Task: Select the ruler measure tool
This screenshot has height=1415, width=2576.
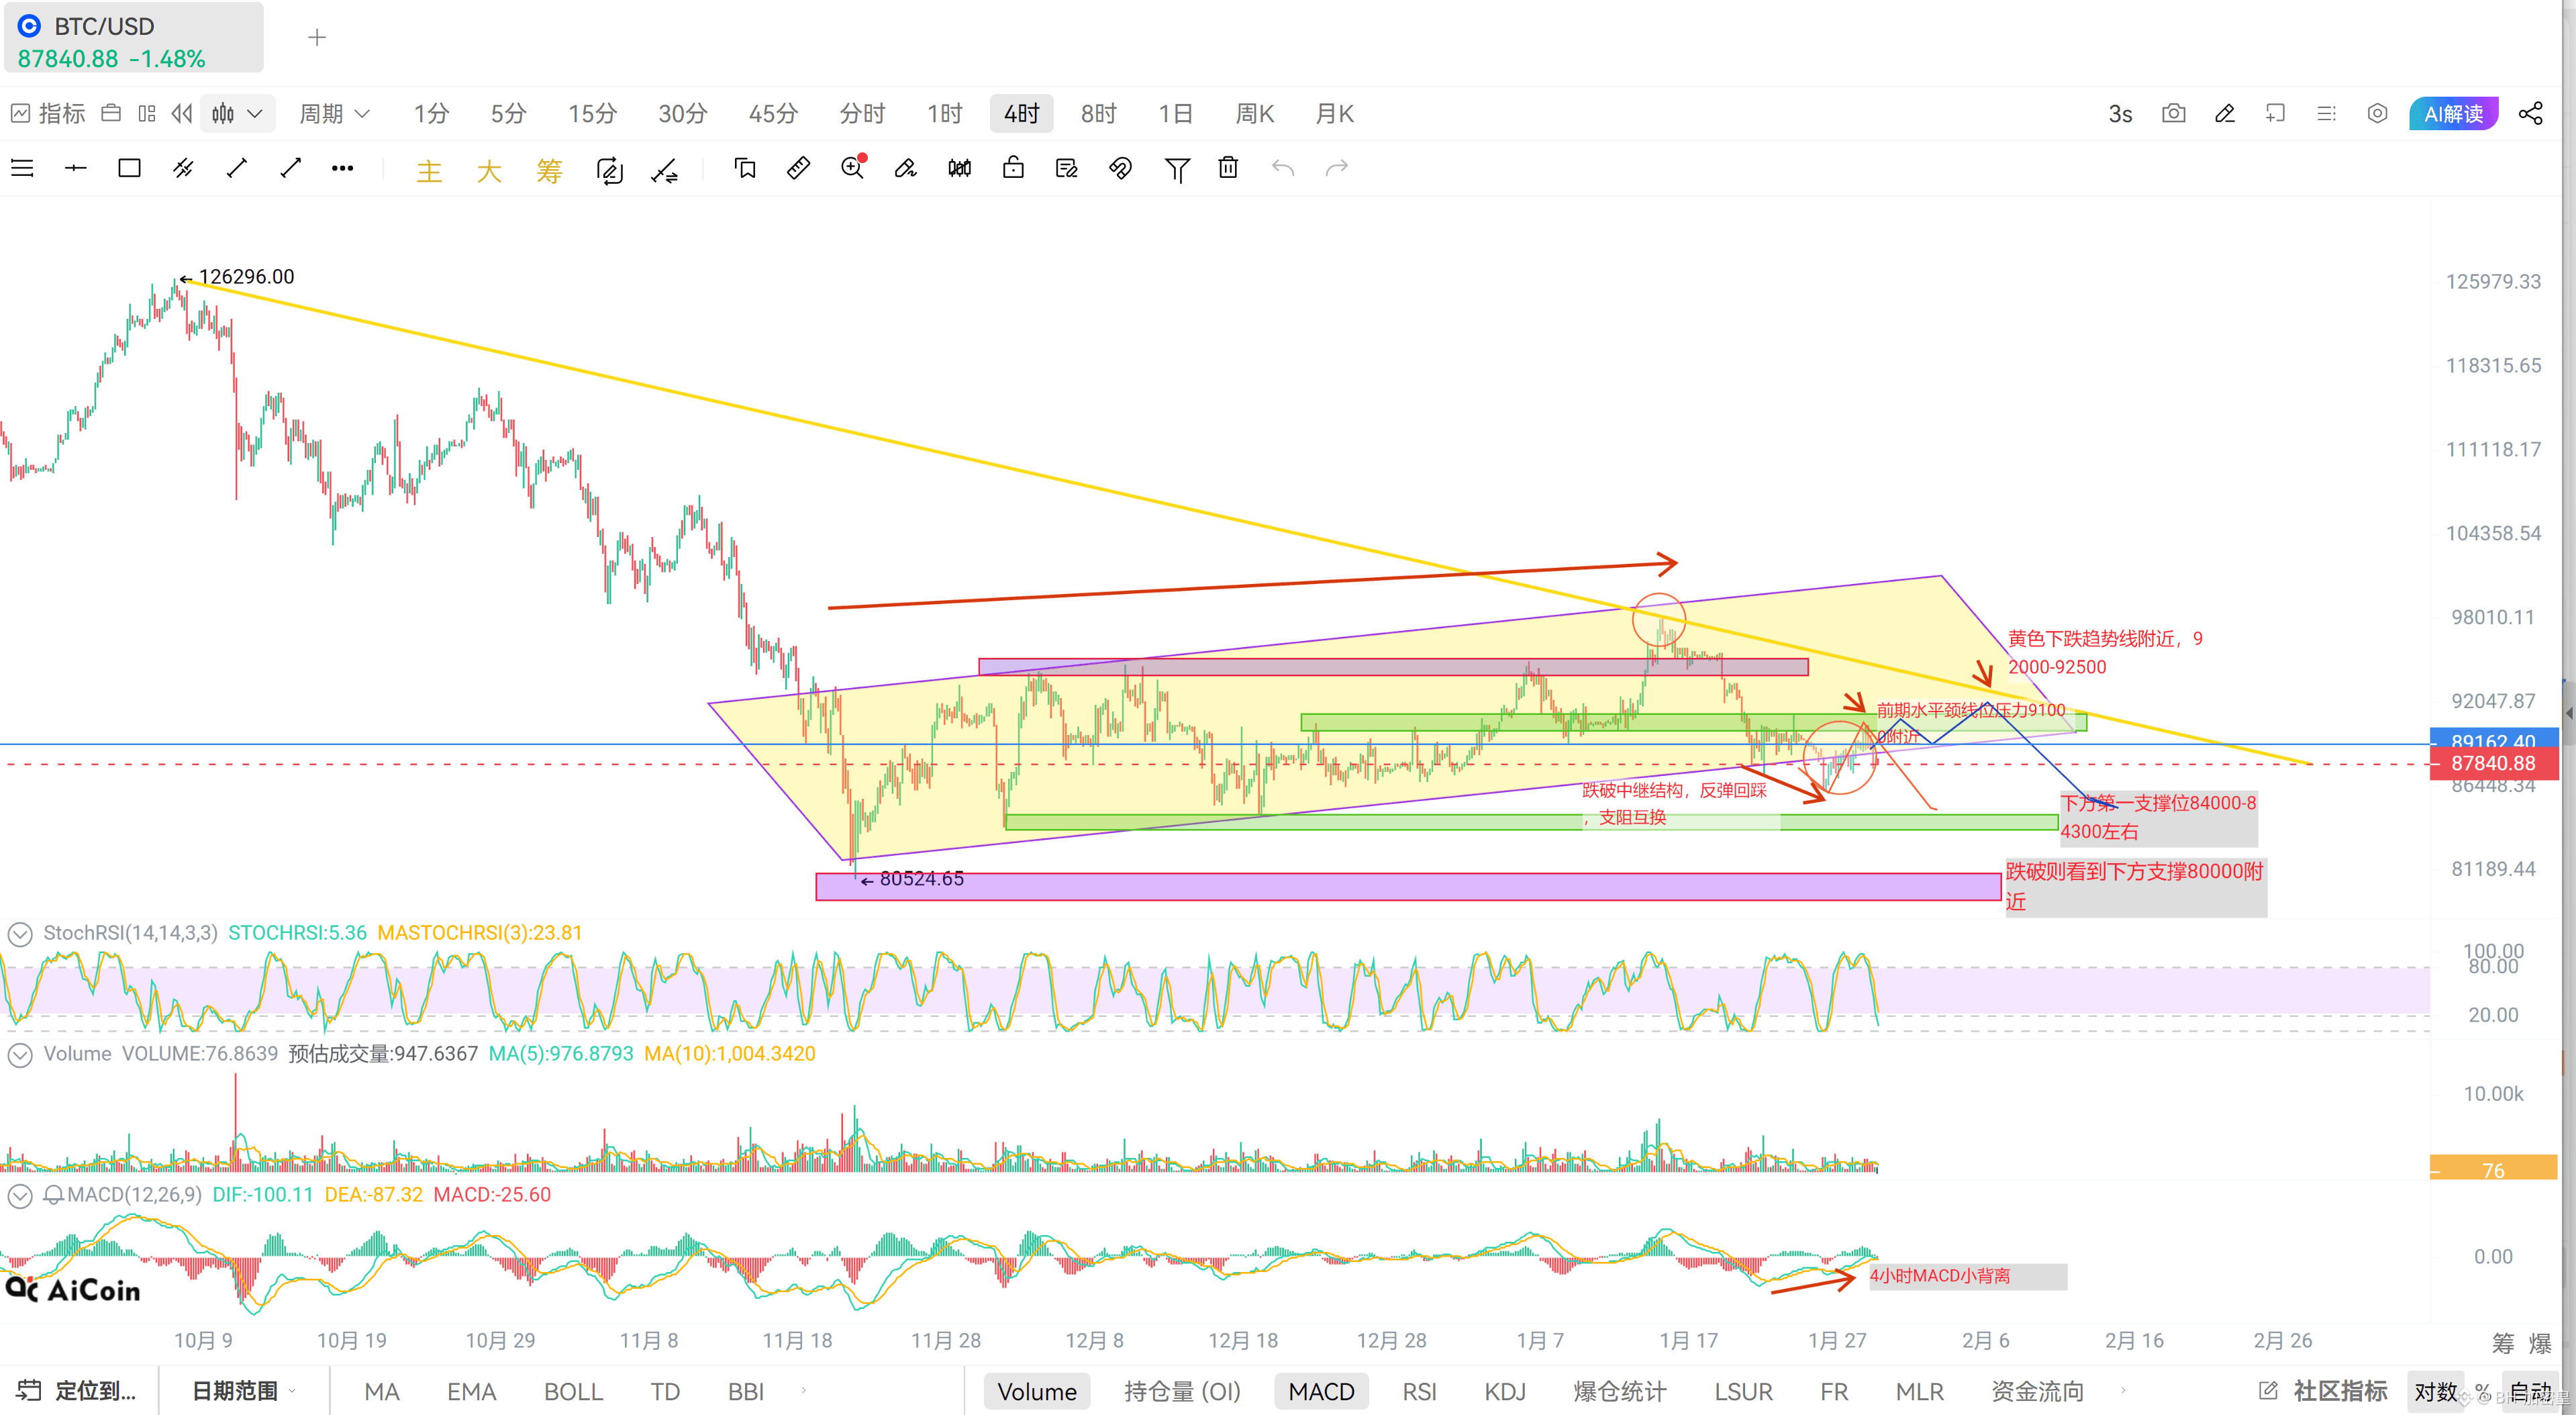Action: click(798, 168)
